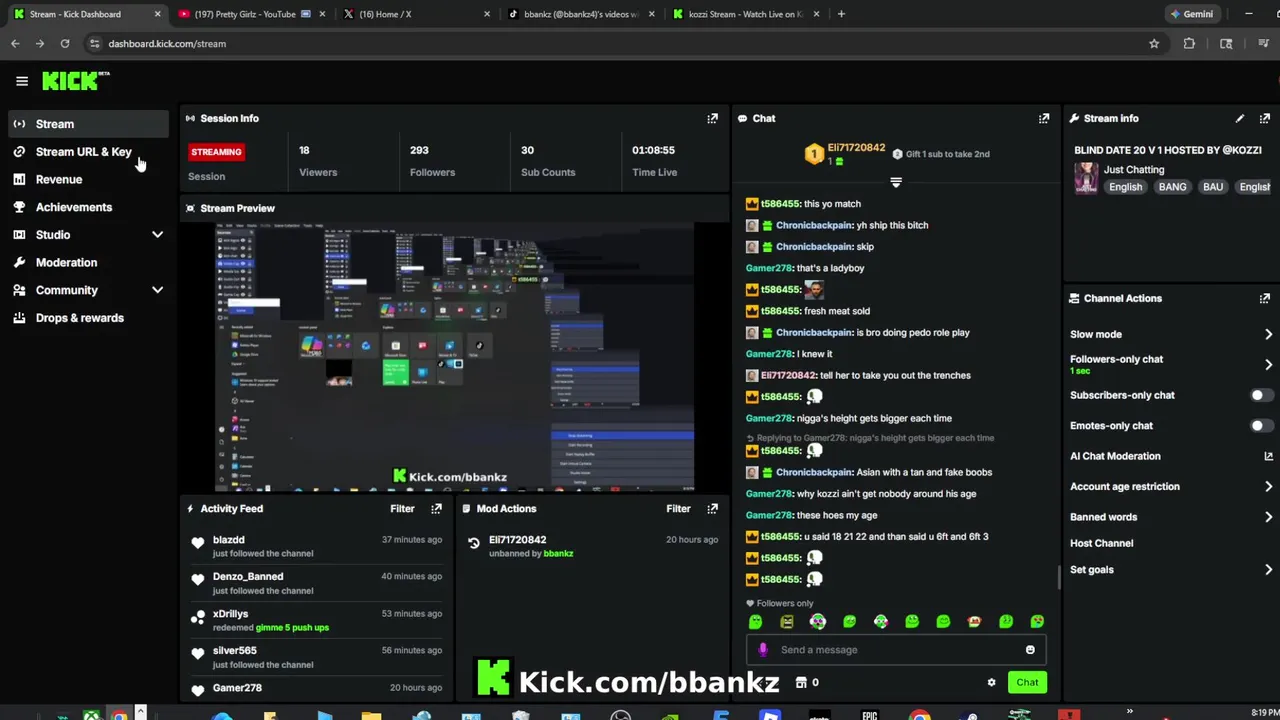The height and width of the screenshot is (720, 1280).
Task: Open blazdd in Activity Feed
Action: click(x=228, y=540)
